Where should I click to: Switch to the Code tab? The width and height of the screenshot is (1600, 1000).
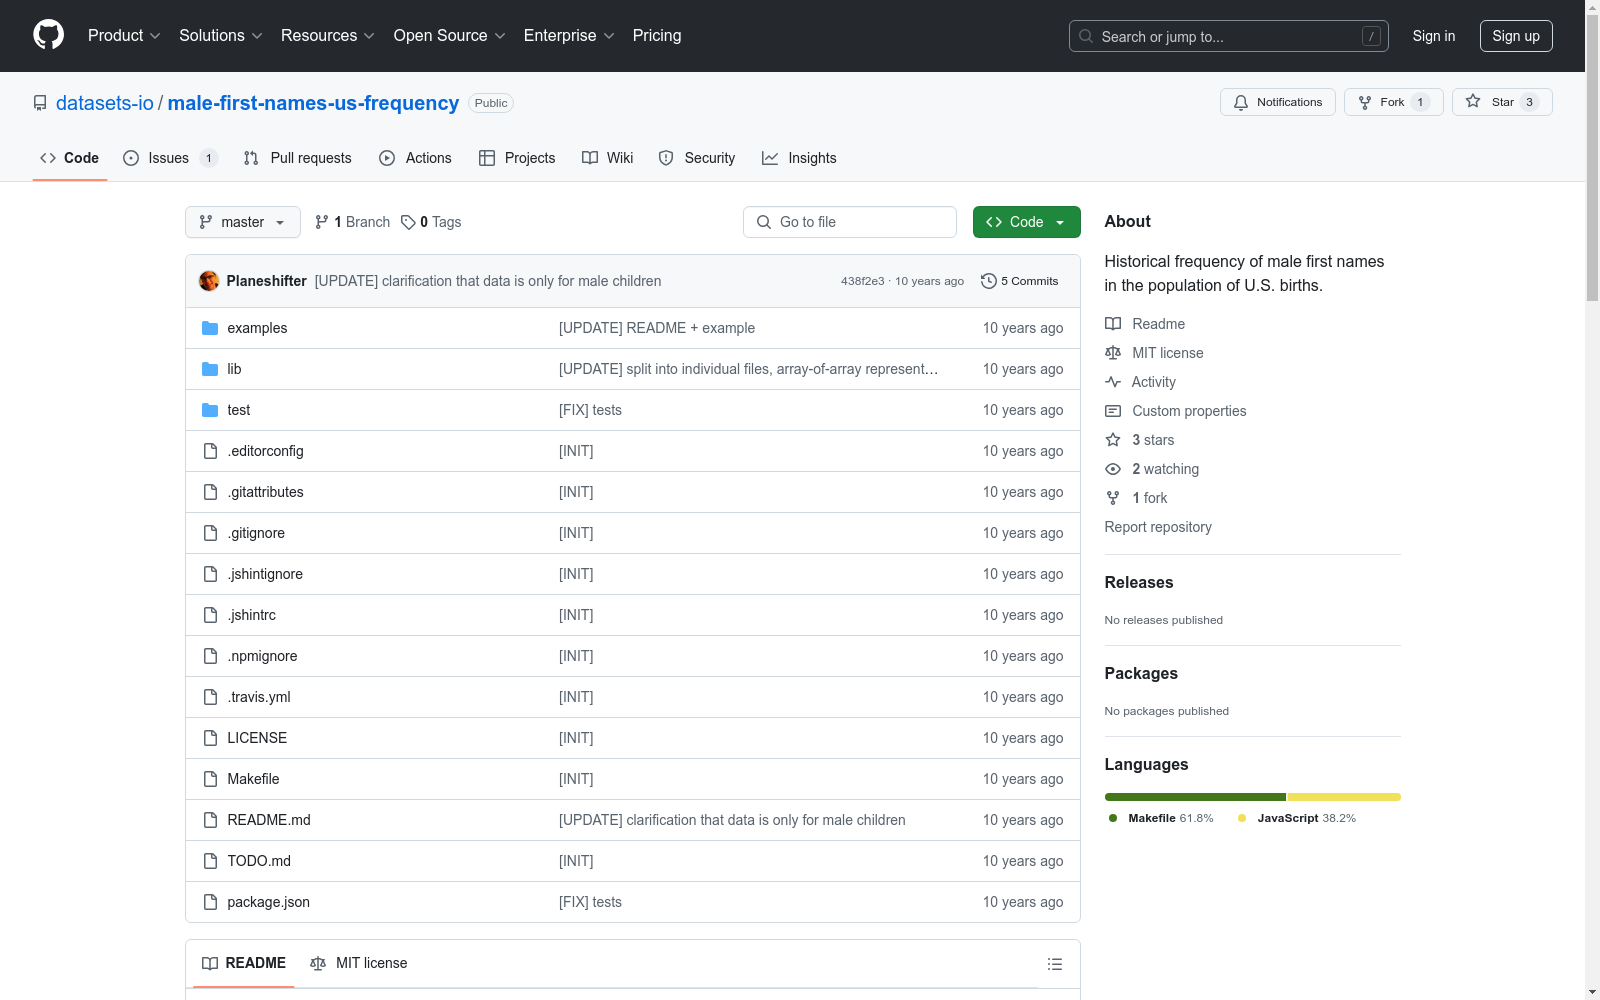(x=70, y=158)
